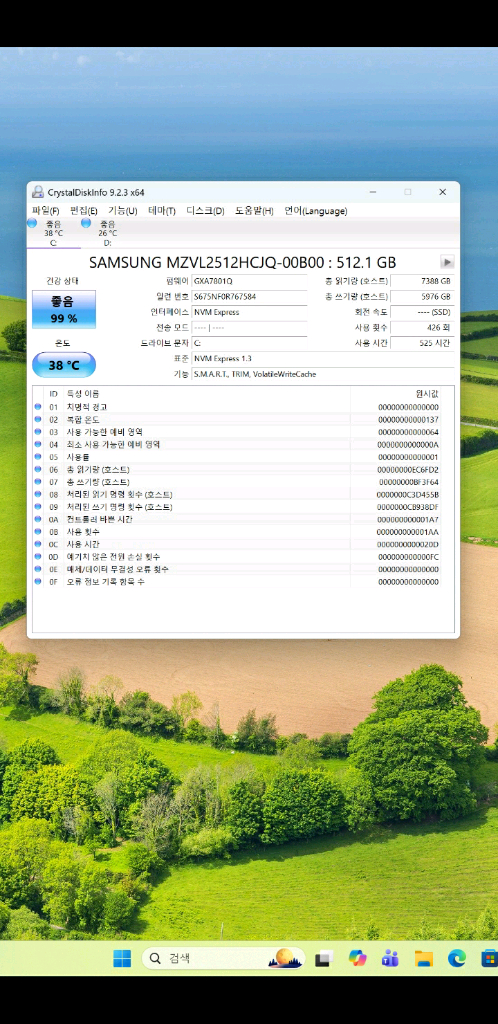Open Microsoft Teams from the taskbar
This screenshot has height=1024, width=498.
coord(390,958)
